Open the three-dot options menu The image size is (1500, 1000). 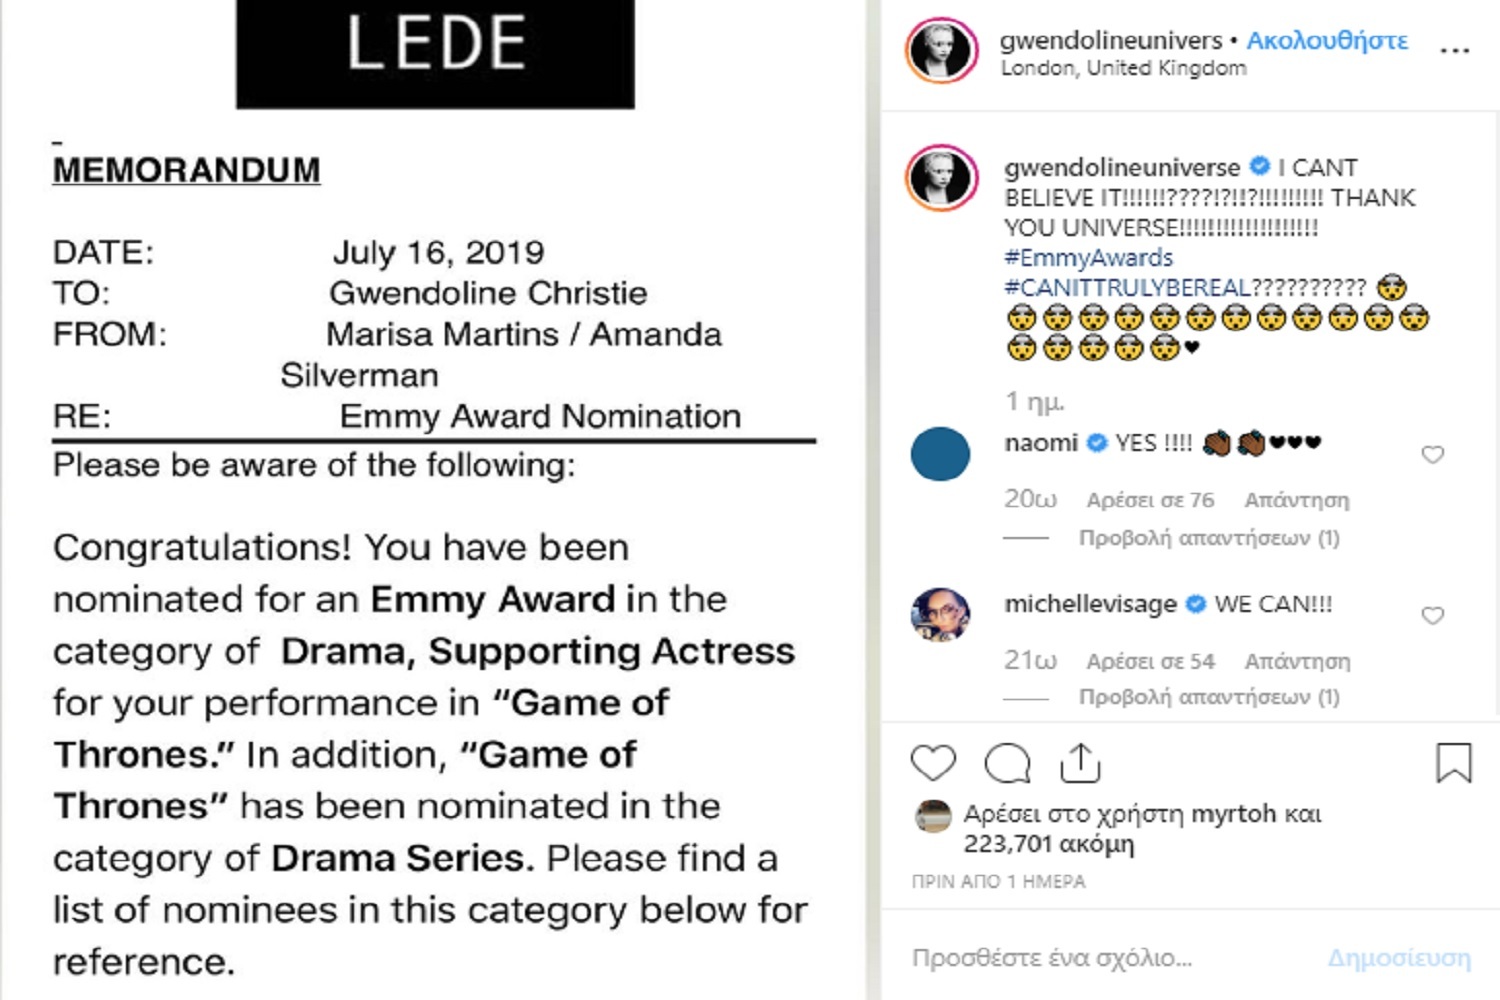1454,50
